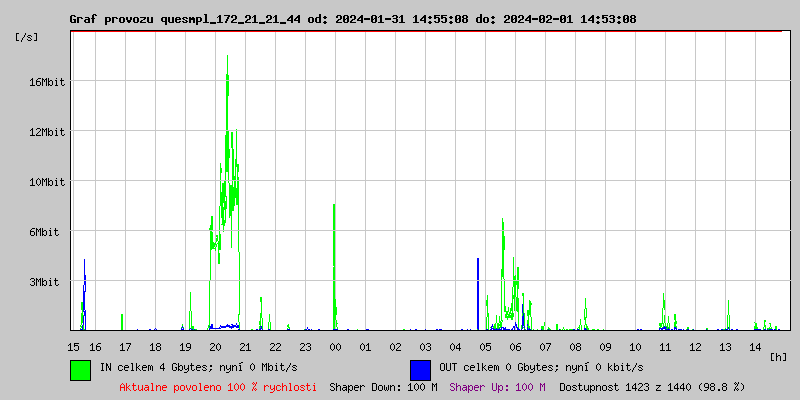Select the 'Shaper Down: 100 M' text
Image resolution: width=800 pixels, height=400 pixels.
click(383, 386)
